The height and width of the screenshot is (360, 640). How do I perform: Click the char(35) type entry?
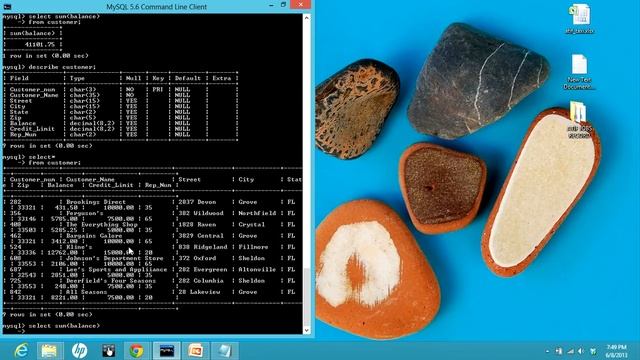click(x=84, y=95)
